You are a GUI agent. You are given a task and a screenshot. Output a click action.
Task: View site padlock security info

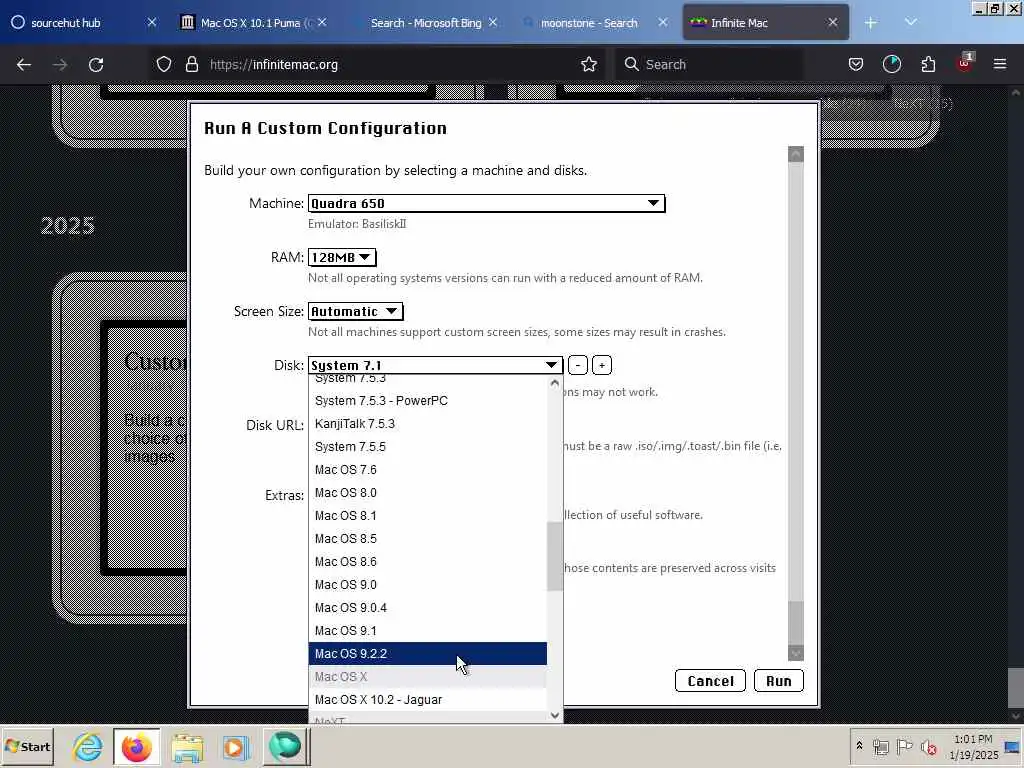191,65
